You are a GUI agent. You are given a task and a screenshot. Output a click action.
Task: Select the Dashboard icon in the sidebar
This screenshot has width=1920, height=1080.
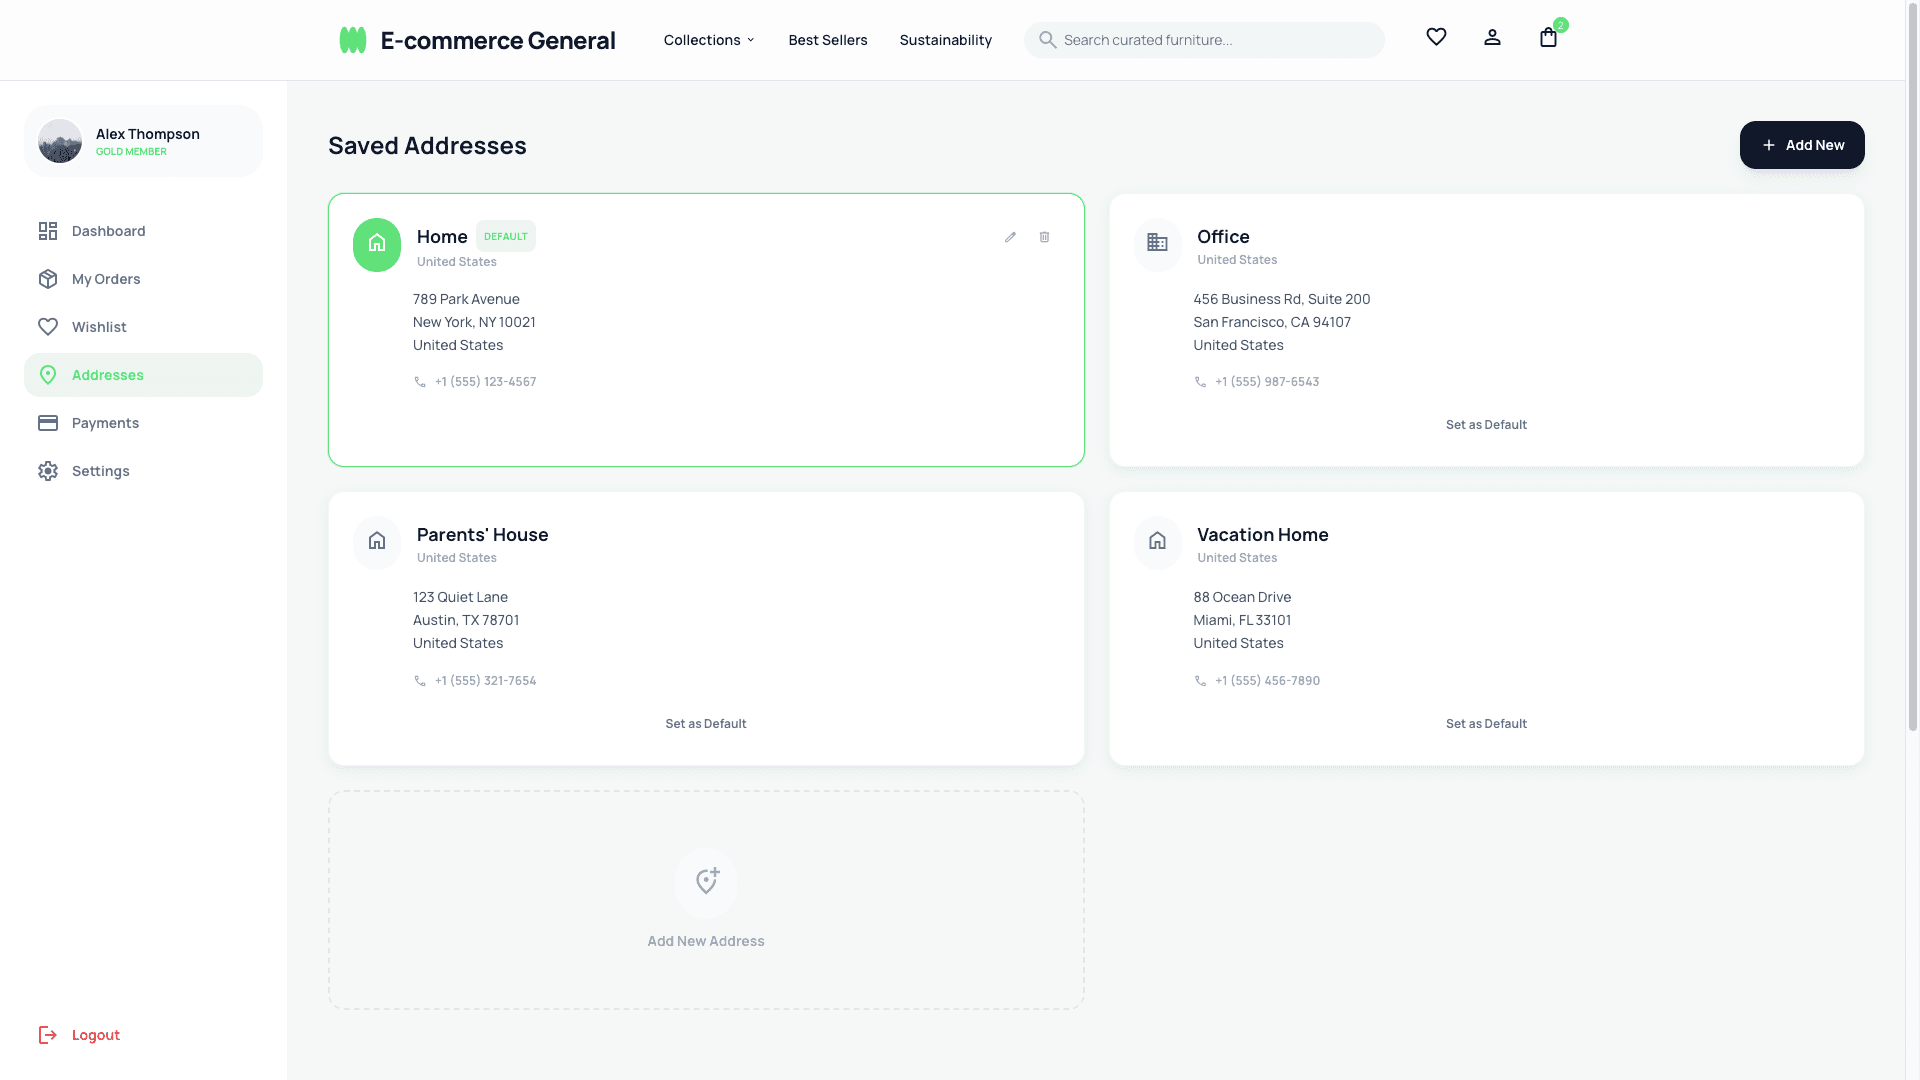pos(48,230)
